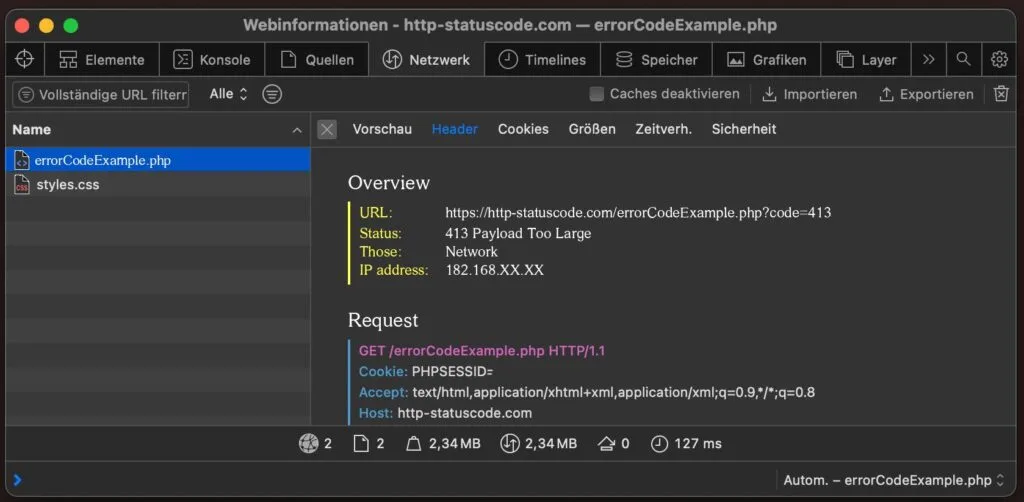Click the Exportieren button
The width and height of the screenshot is (1024, 502).
coord(925,94)
